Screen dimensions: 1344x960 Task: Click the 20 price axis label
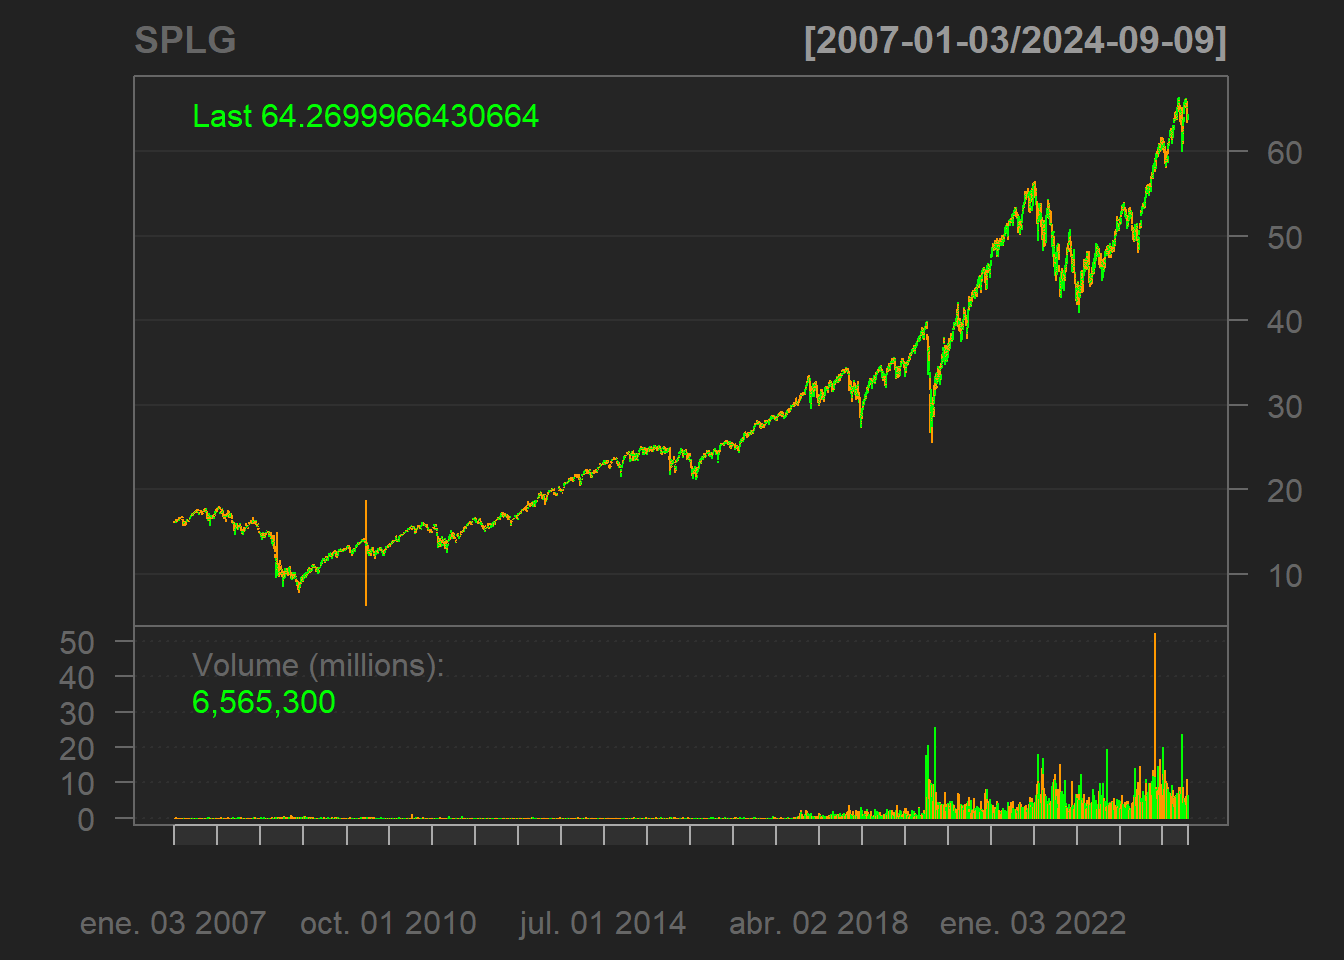point(1284,491)
